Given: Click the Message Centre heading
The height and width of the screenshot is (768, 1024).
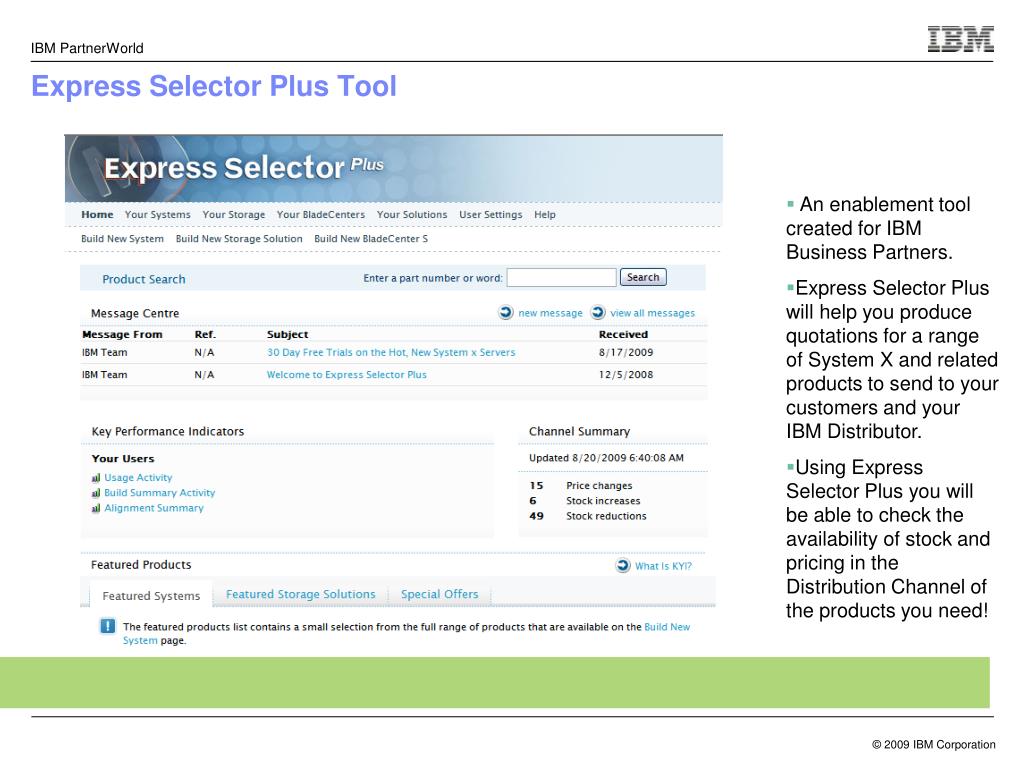Looking at the screenshot, I should pyautogui.click(x=135, y=313).
